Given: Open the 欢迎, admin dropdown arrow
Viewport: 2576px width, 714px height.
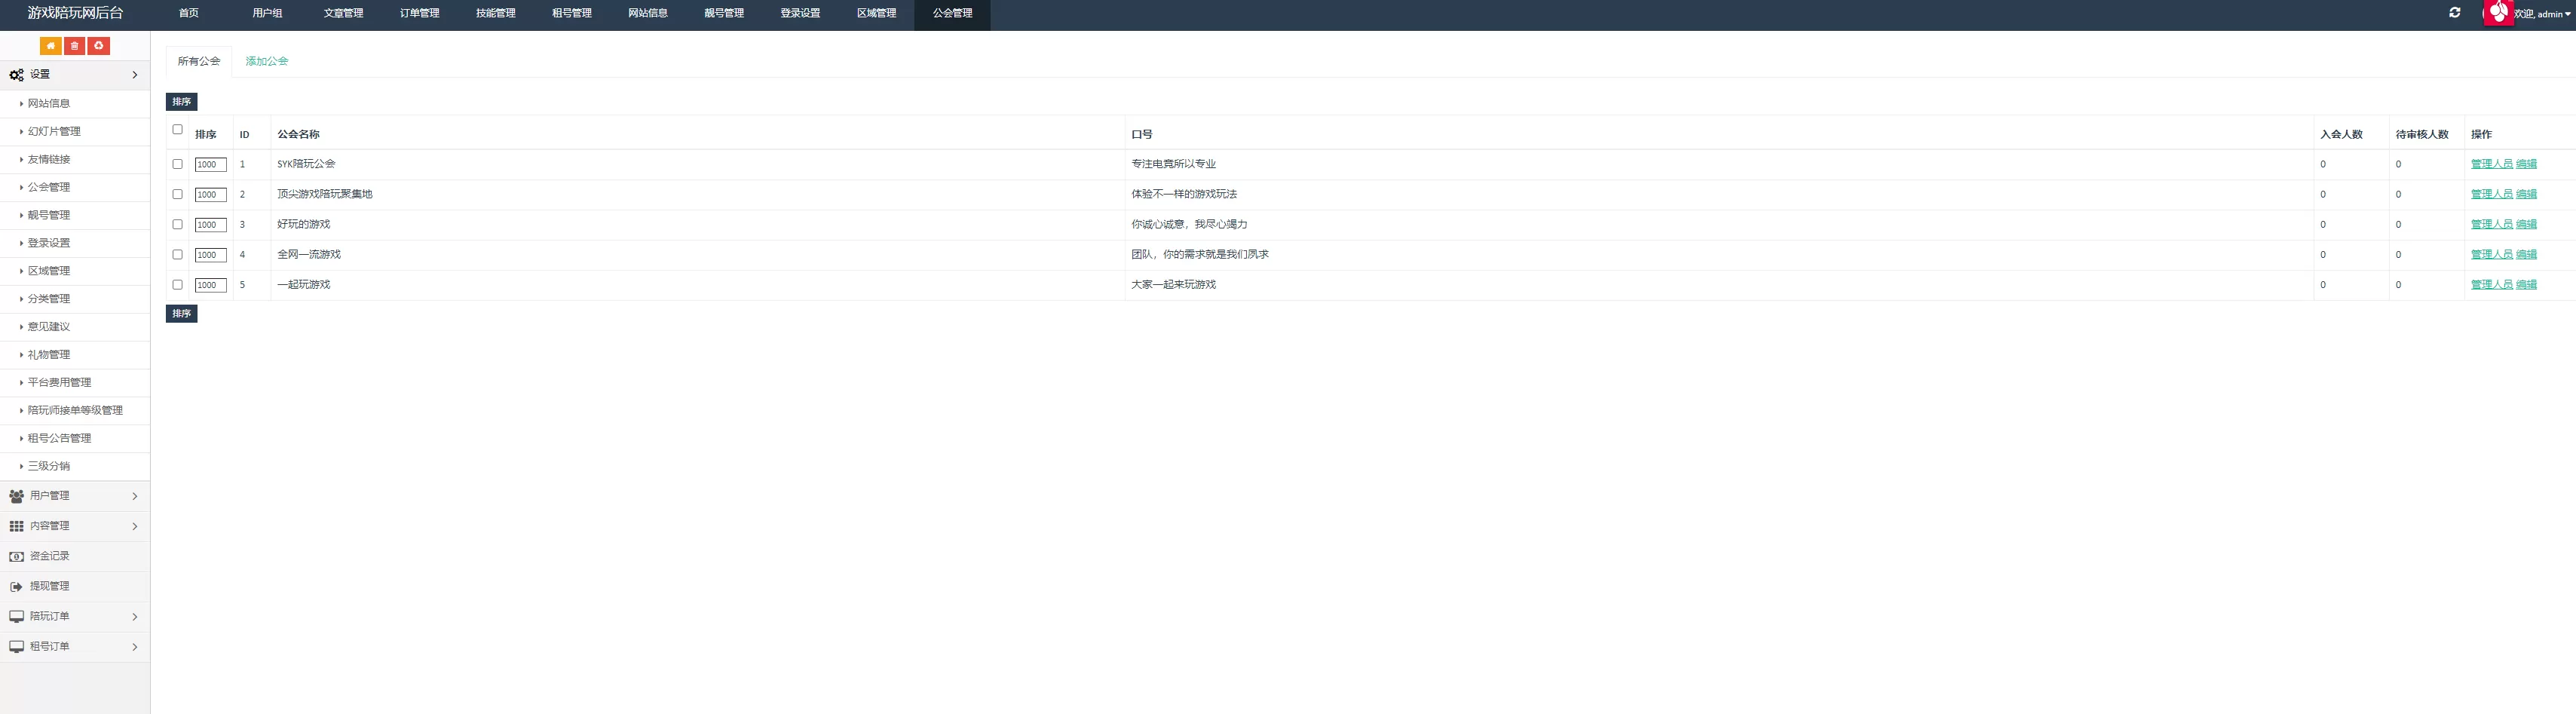Looking at the screenshot, I should tap(2567, 14).
